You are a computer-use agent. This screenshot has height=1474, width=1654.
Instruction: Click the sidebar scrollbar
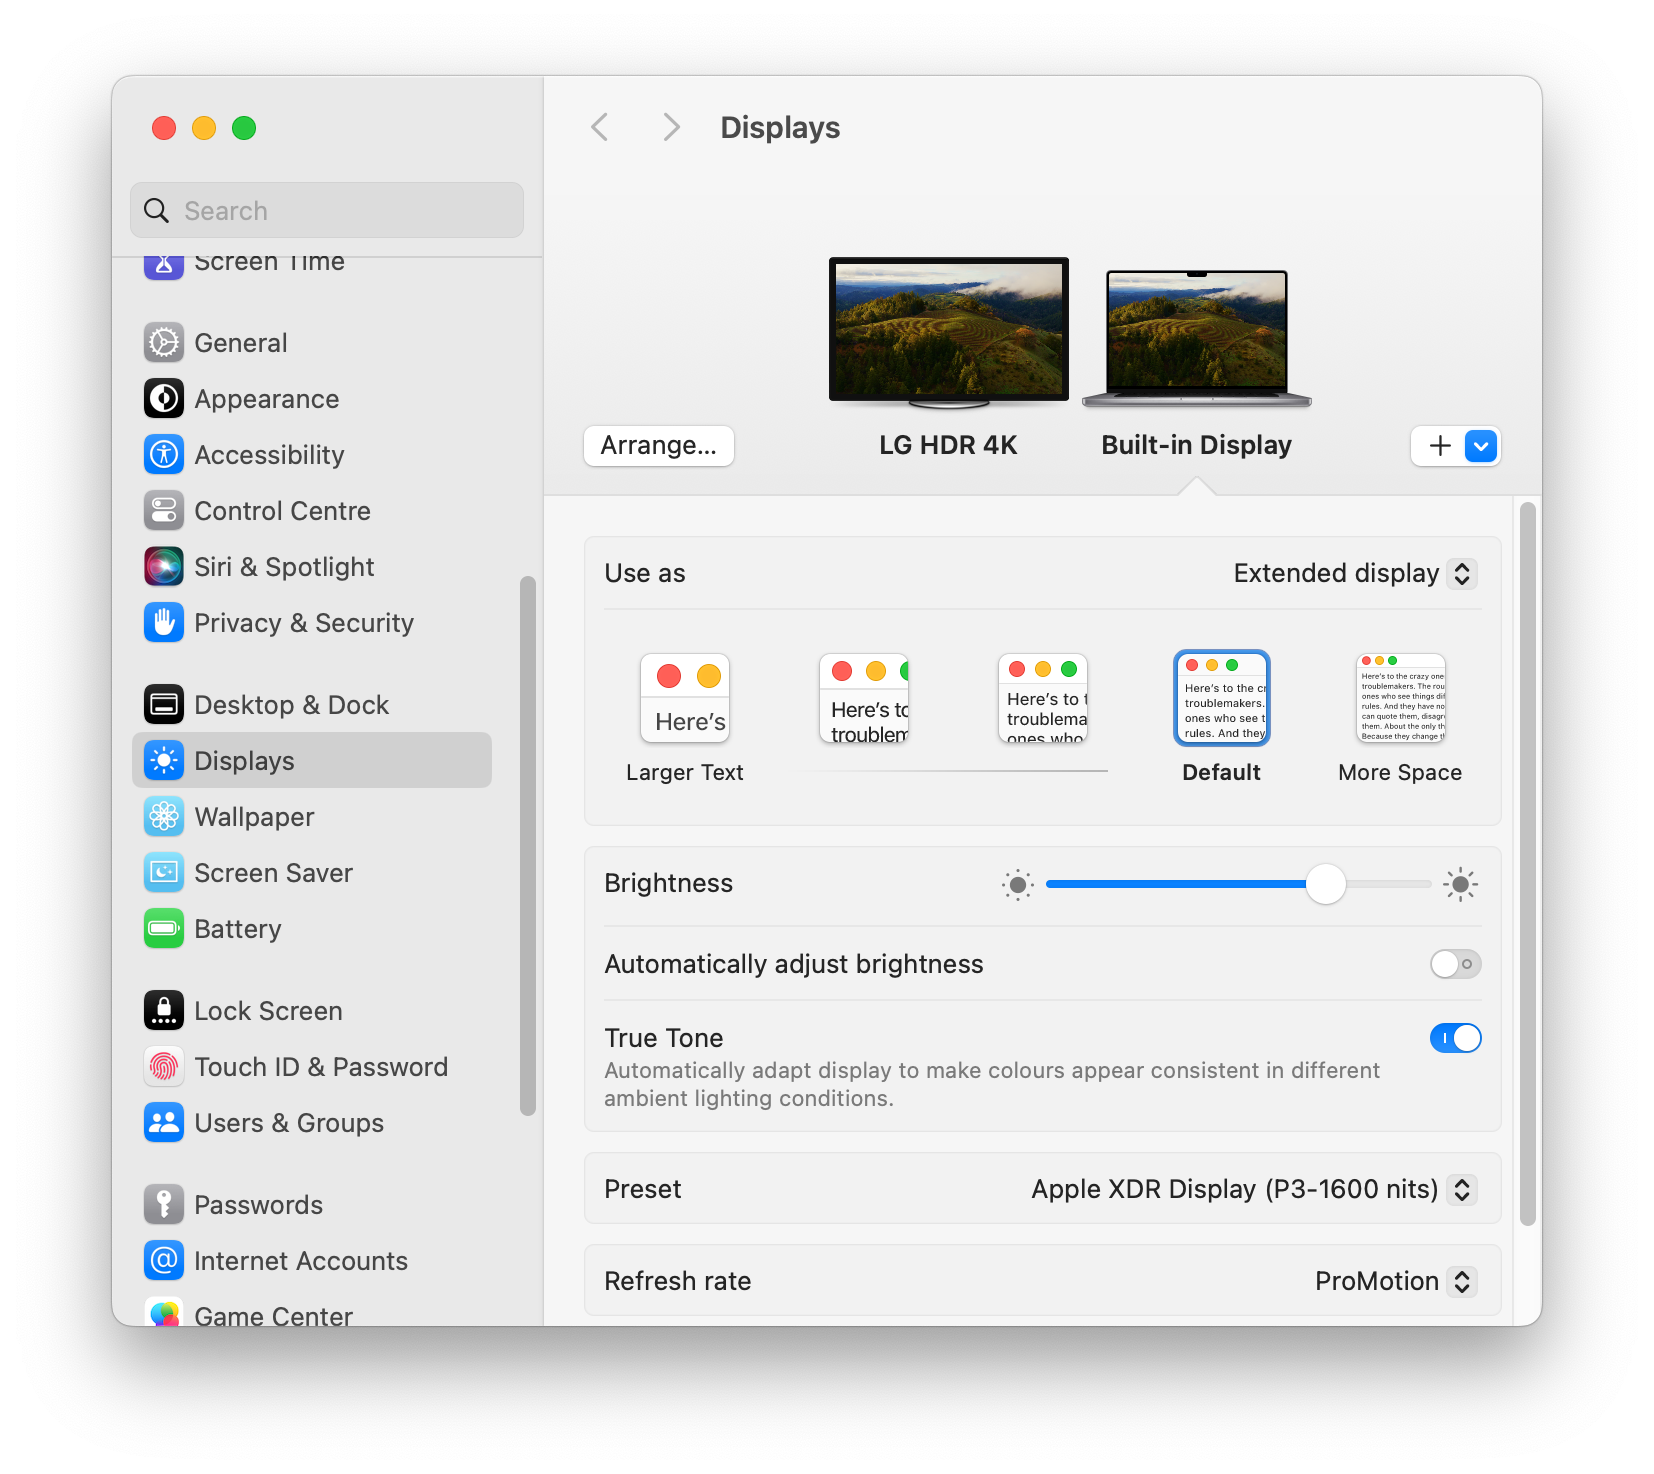[528, 846]
